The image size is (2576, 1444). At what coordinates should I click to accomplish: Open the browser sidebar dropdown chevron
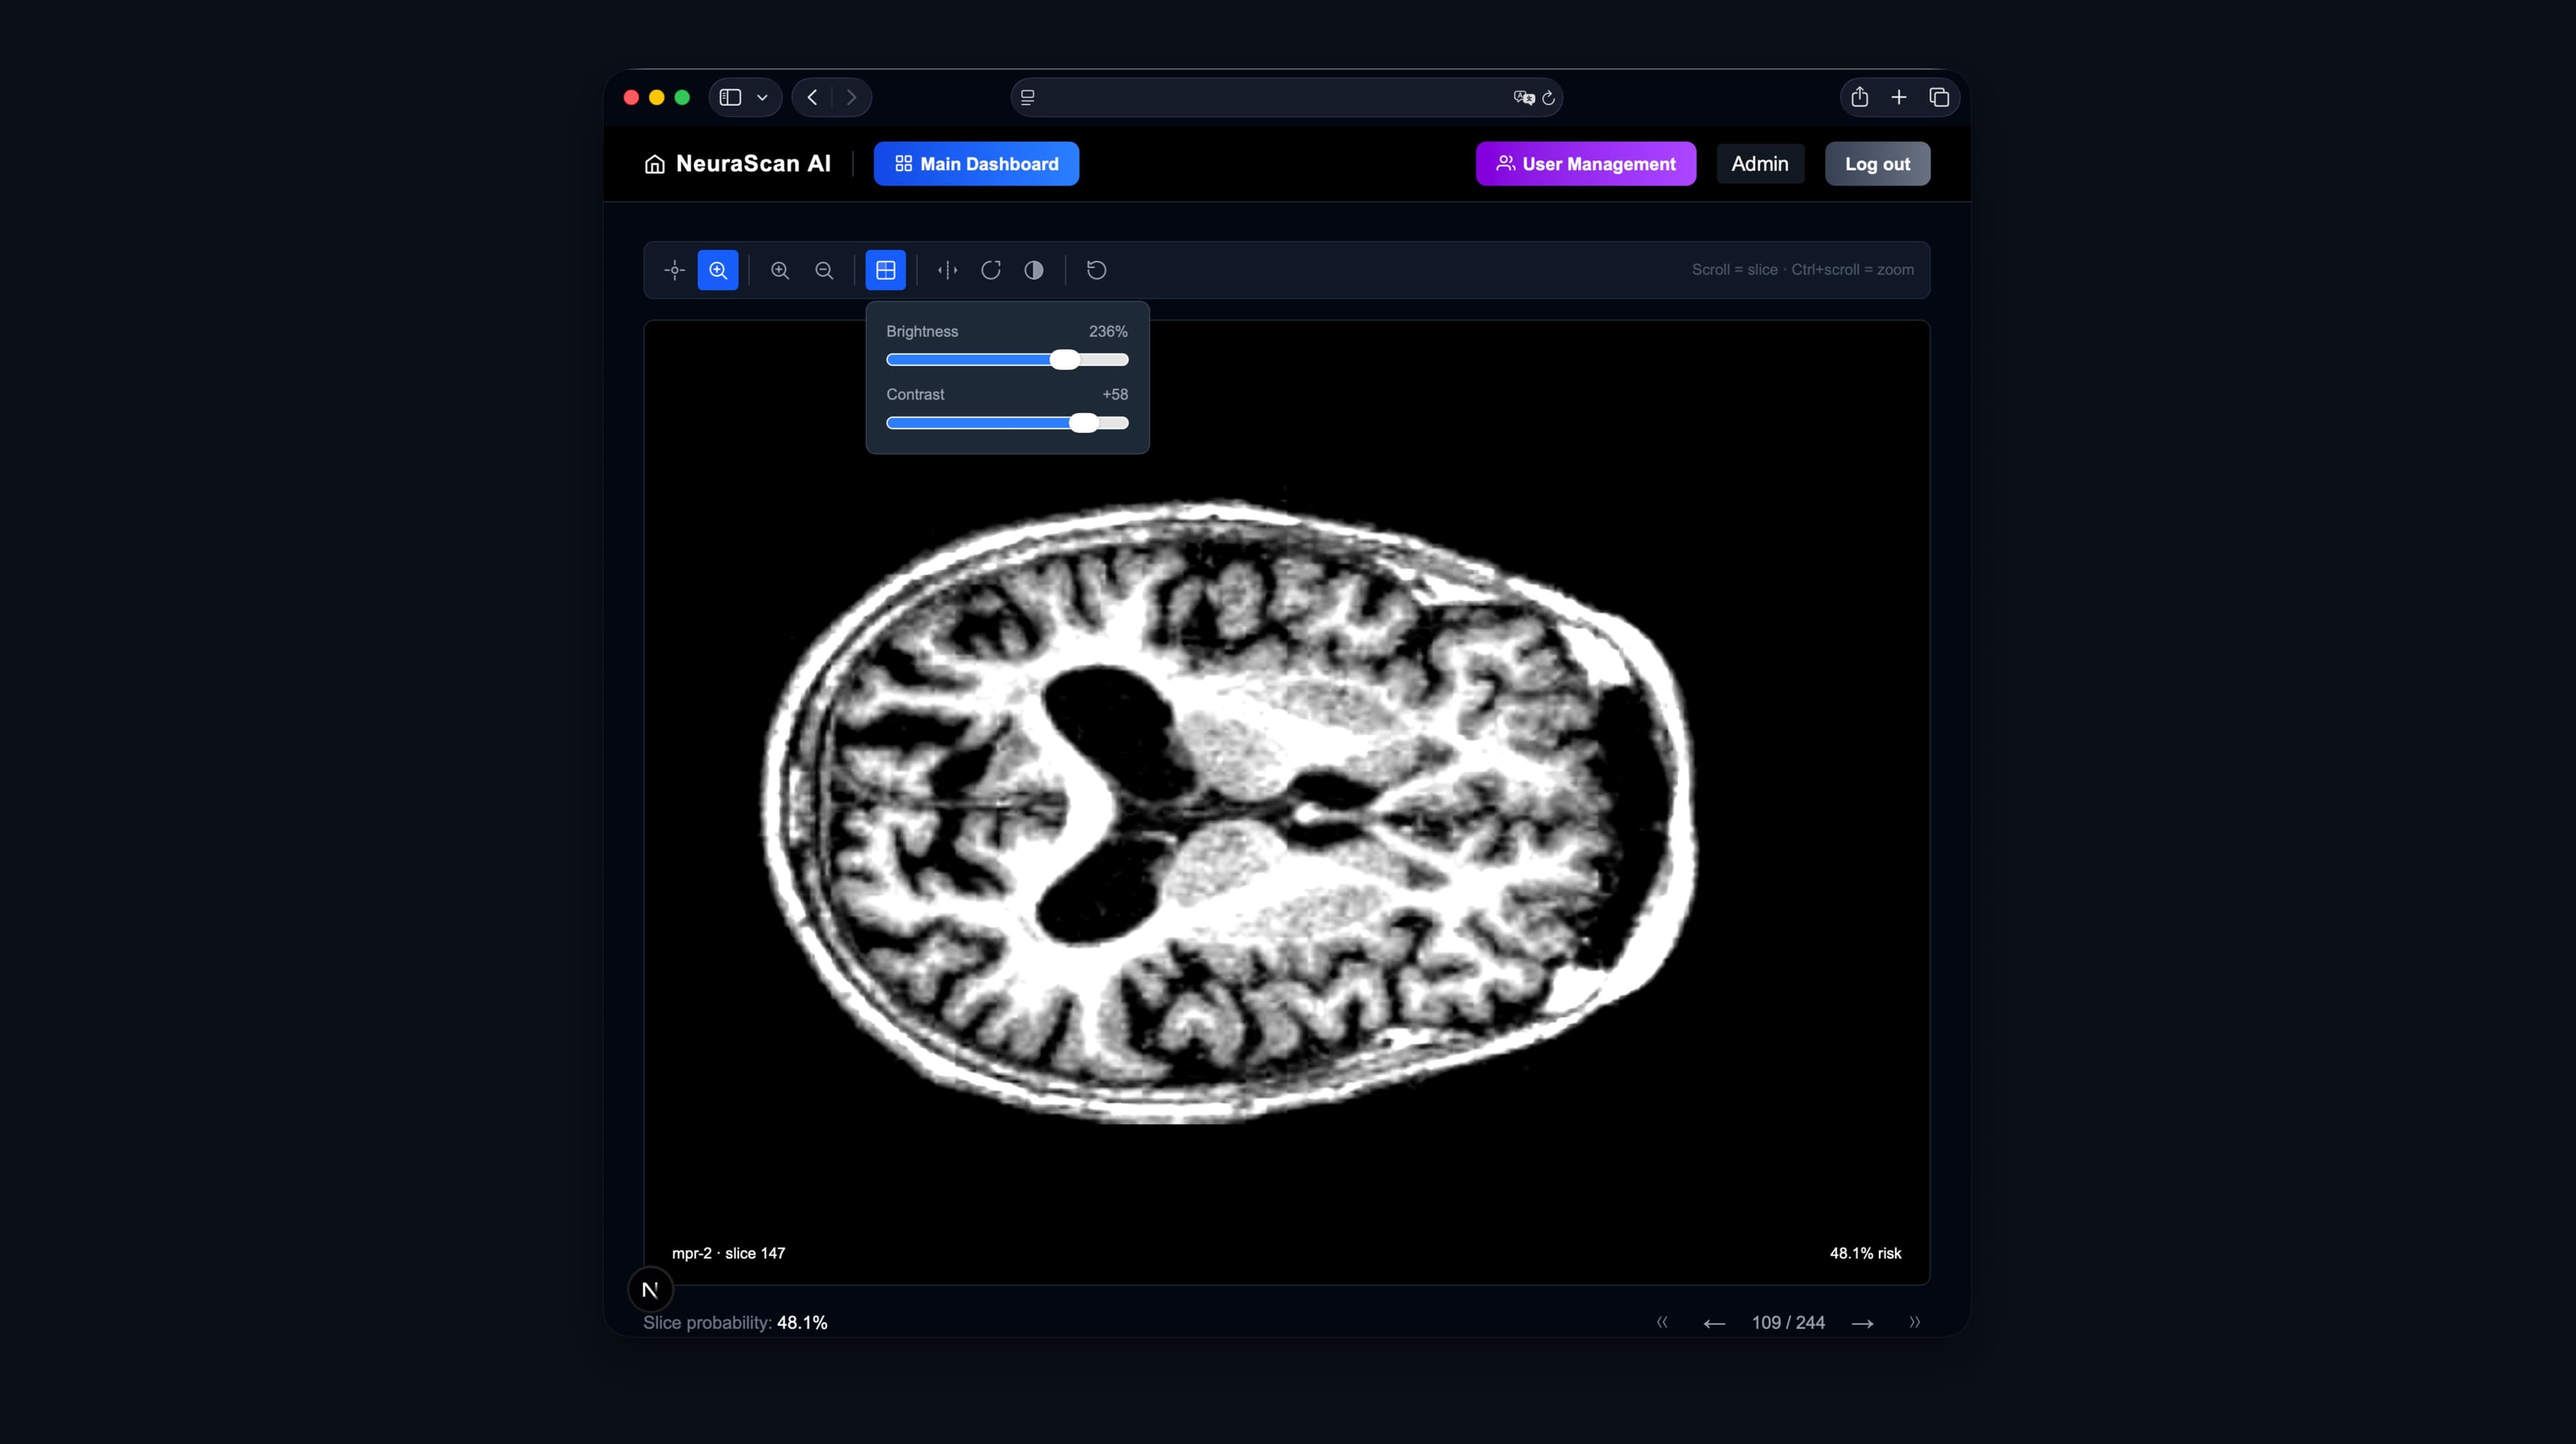pos(762,97)
